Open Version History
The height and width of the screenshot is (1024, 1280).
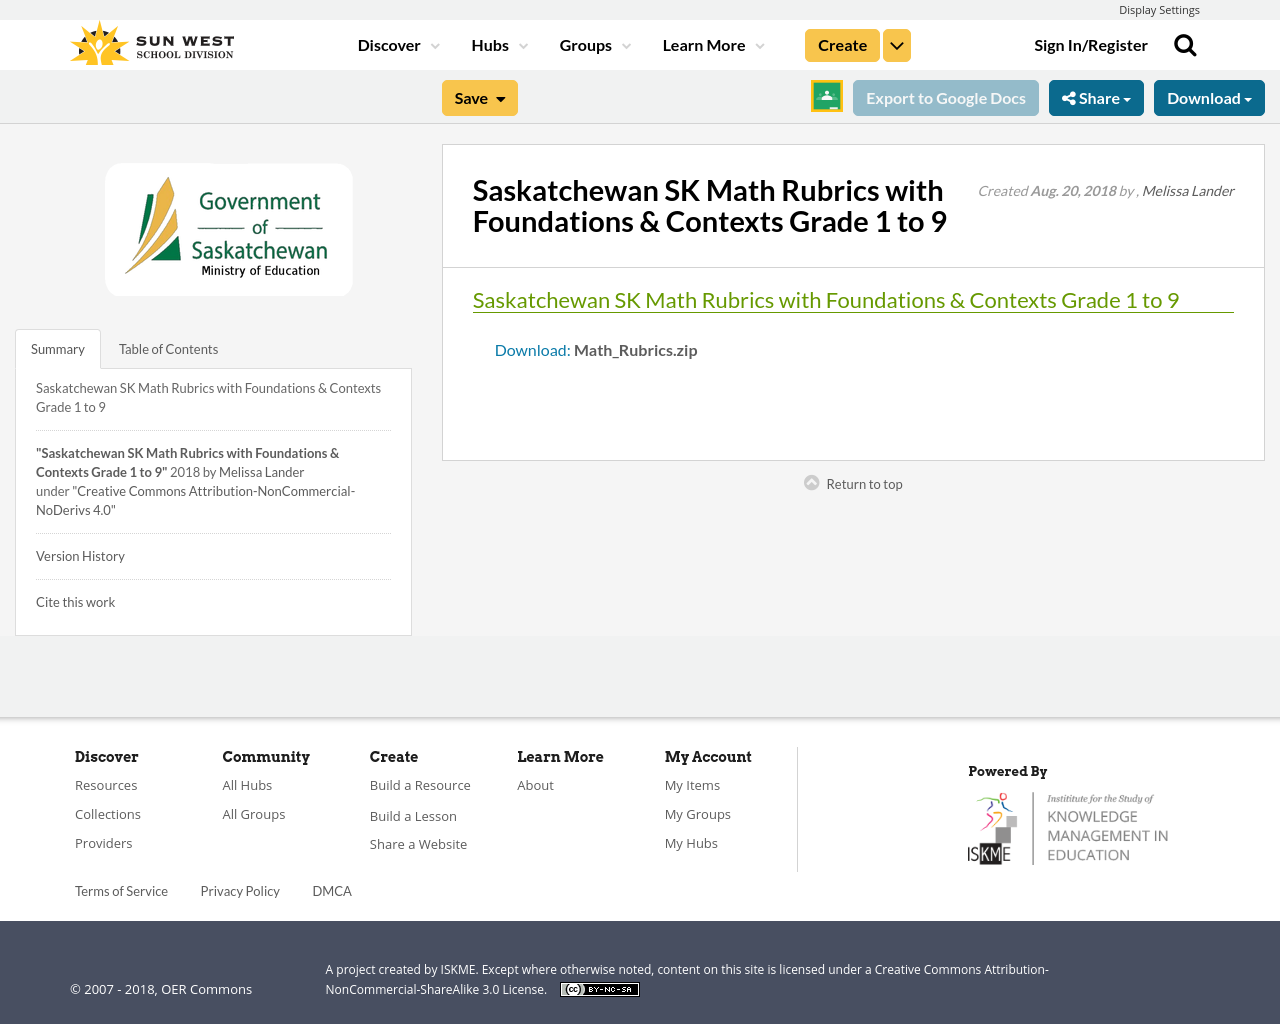[x=80, y=556]
